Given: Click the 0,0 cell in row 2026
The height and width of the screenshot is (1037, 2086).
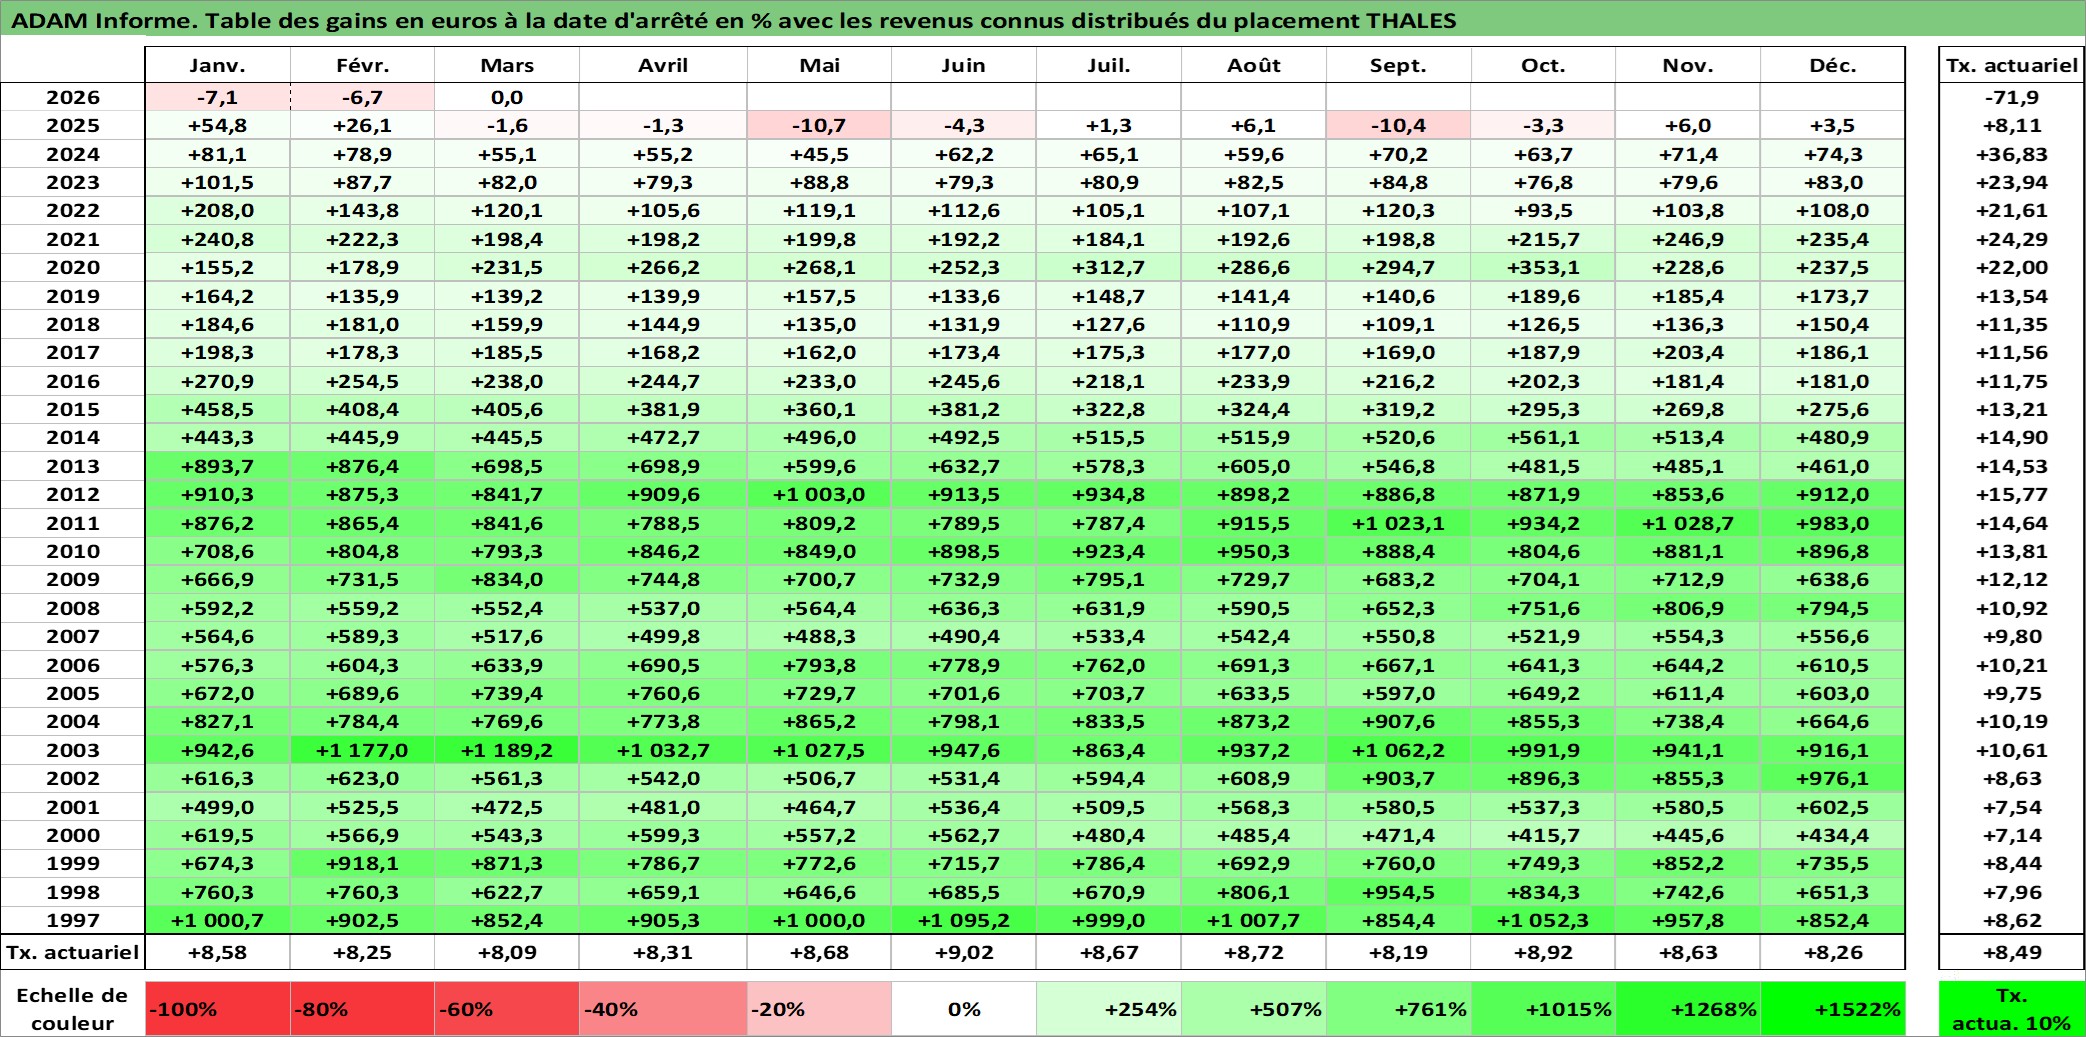Looking at the screenshot, I should (507, 97).
